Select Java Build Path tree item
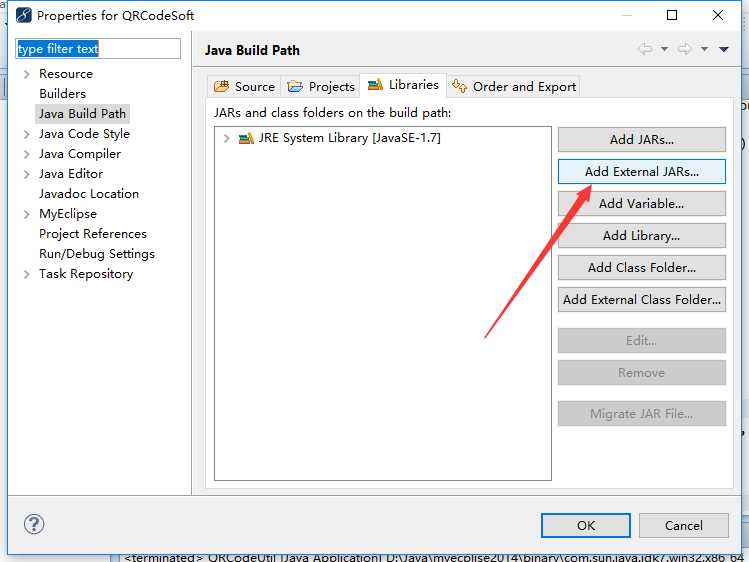The height and width of the screenshot is (562, 749). pyautogui.click(x=83, y=114)
